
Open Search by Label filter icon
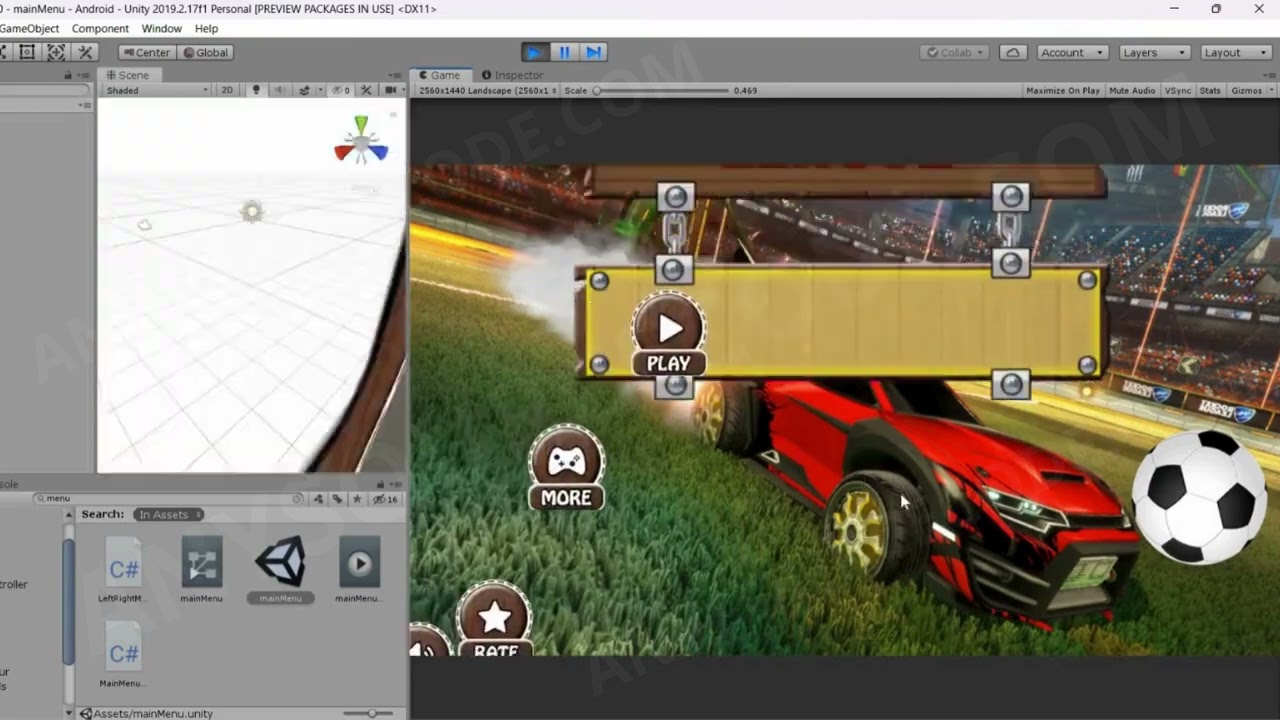click(x=337, y=498)
